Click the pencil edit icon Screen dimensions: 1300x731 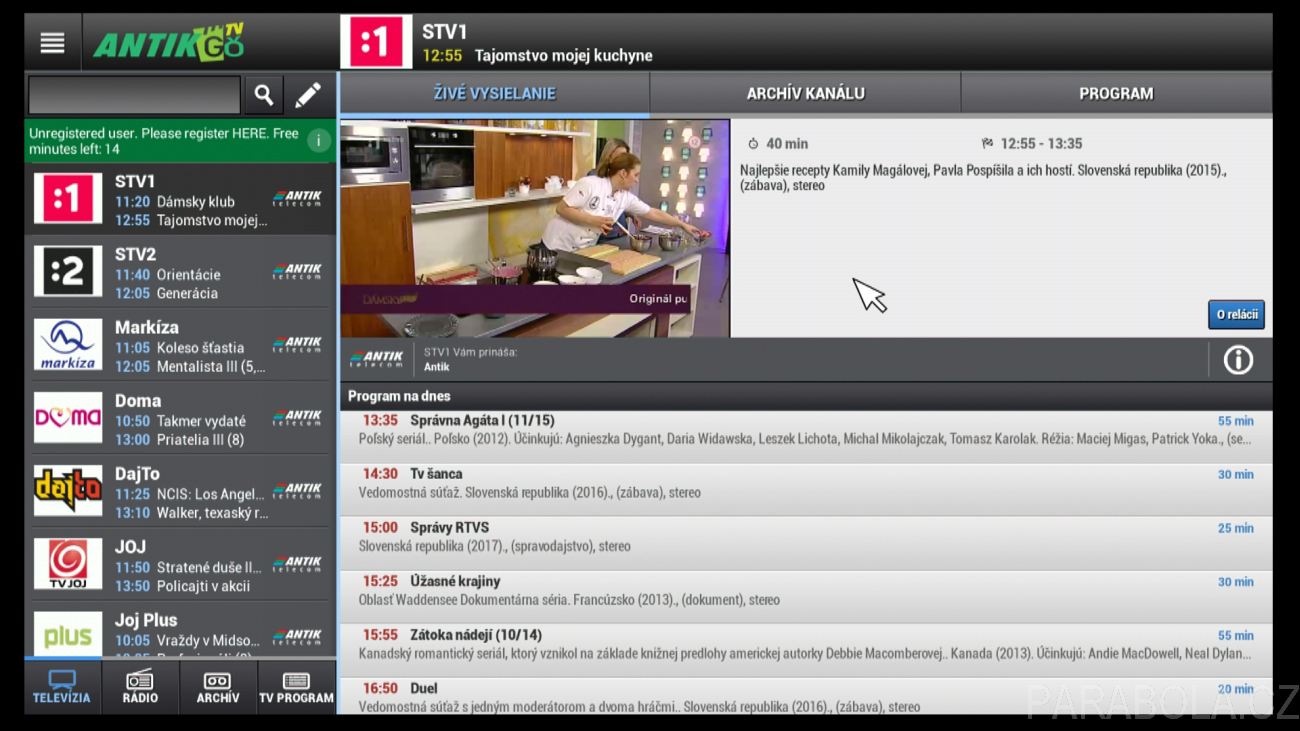click(308, 95)
